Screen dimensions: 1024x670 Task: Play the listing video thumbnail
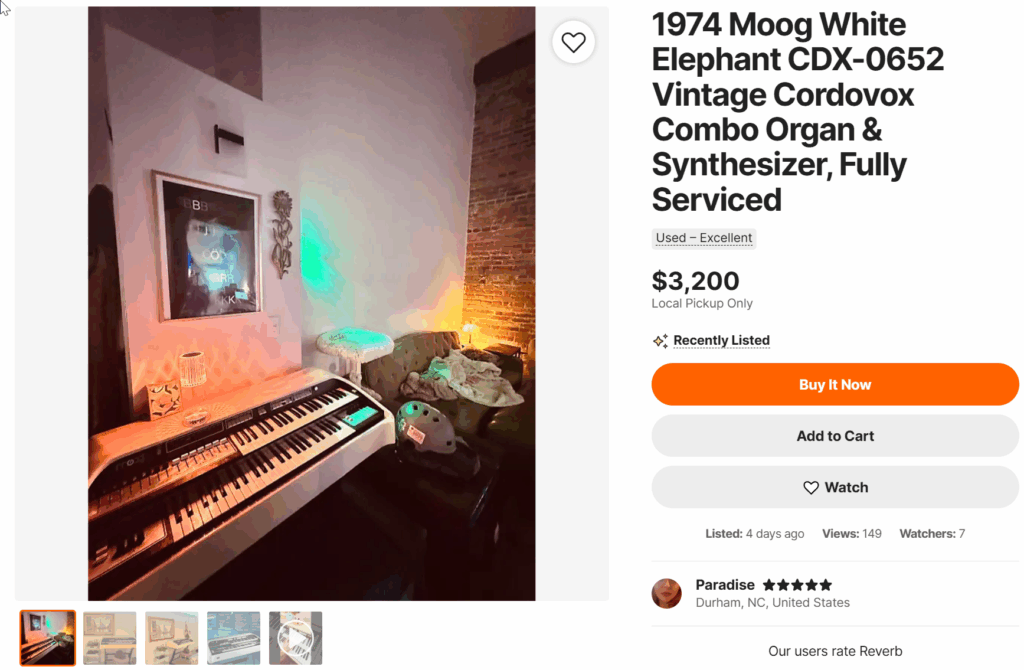click(295, 637)
